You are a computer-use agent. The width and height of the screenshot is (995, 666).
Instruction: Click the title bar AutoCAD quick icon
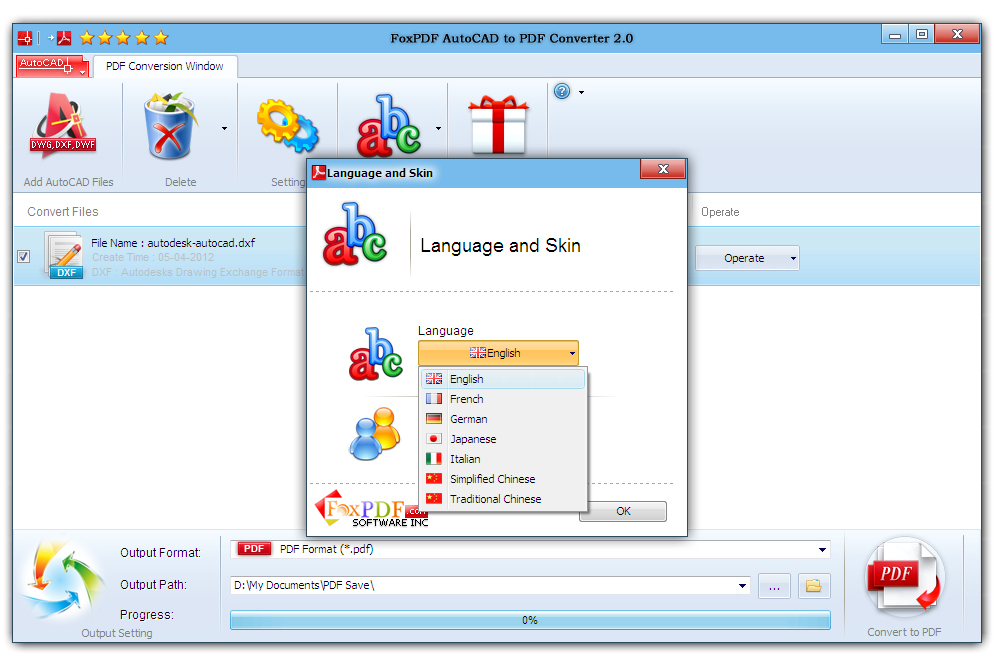pyautogui.click(x=25, y=38)
